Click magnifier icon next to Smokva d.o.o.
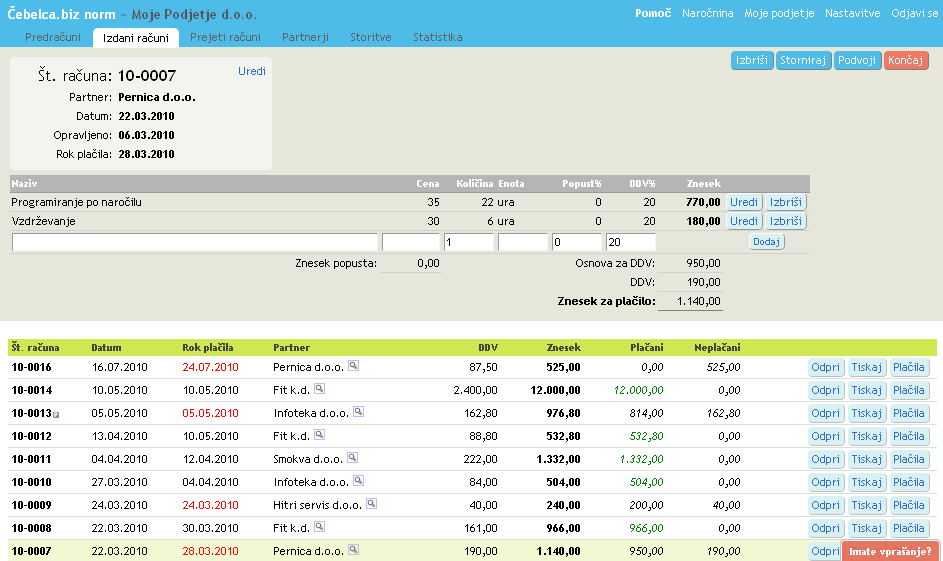Image resolution: width=943 pixels, height=561 pixels. point(353,458)
